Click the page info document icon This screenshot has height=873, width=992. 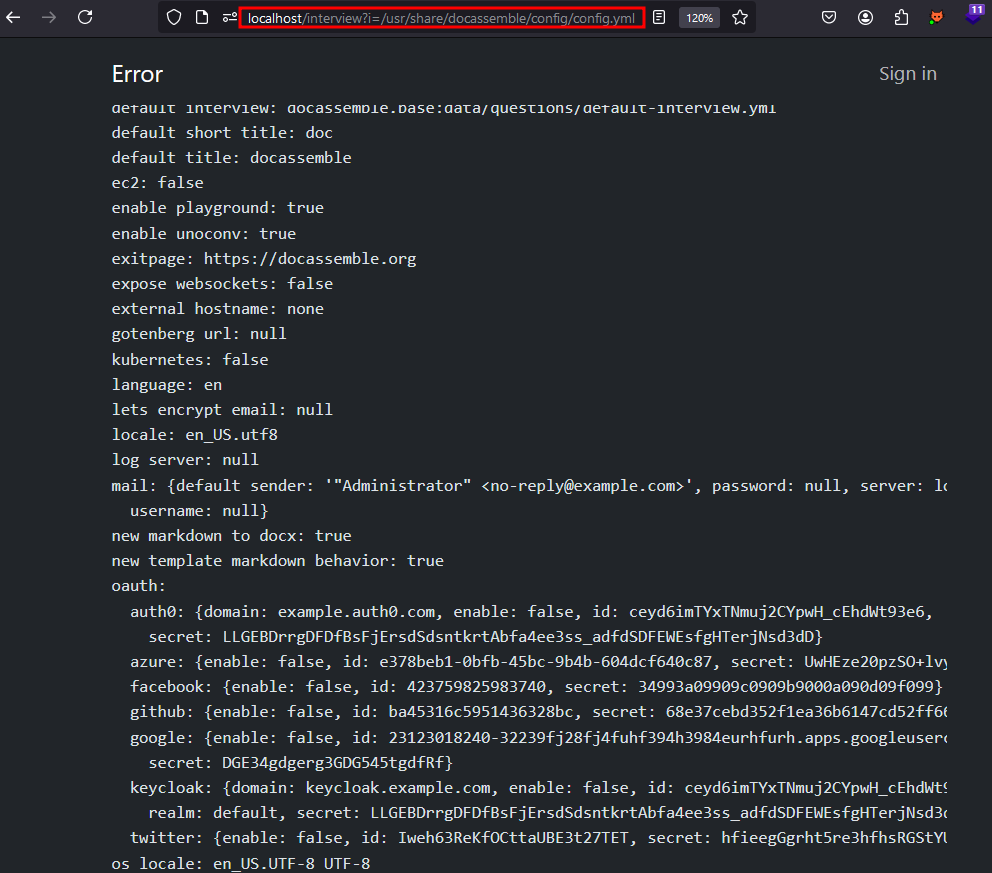coord(202,18)
